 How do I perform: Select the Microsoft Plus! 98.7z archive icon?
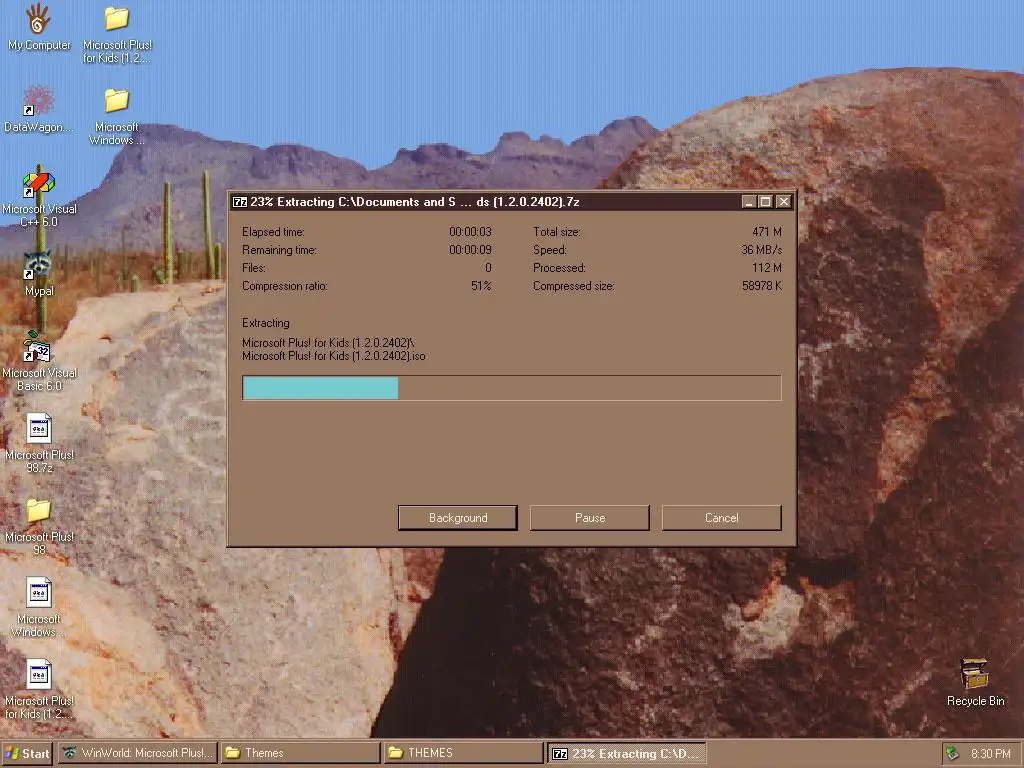[39, 429]
